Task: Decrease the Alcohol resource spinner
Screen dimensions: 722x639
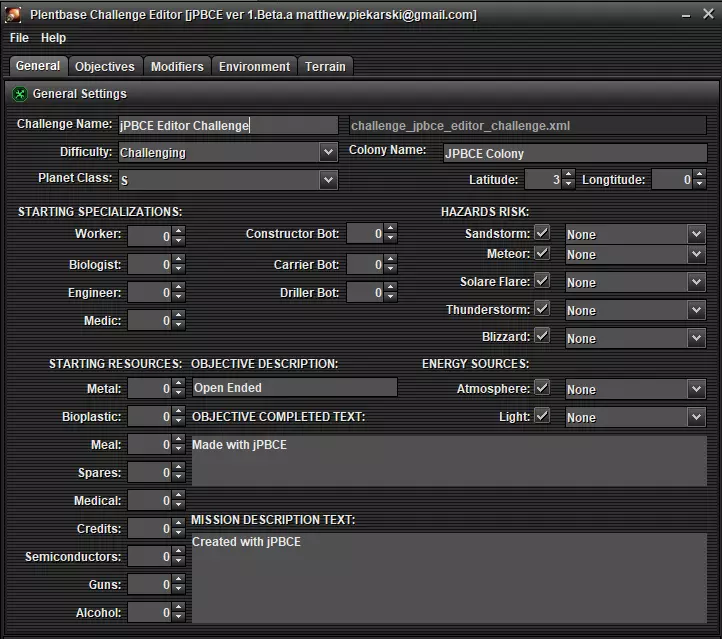Action: point(178,617)
